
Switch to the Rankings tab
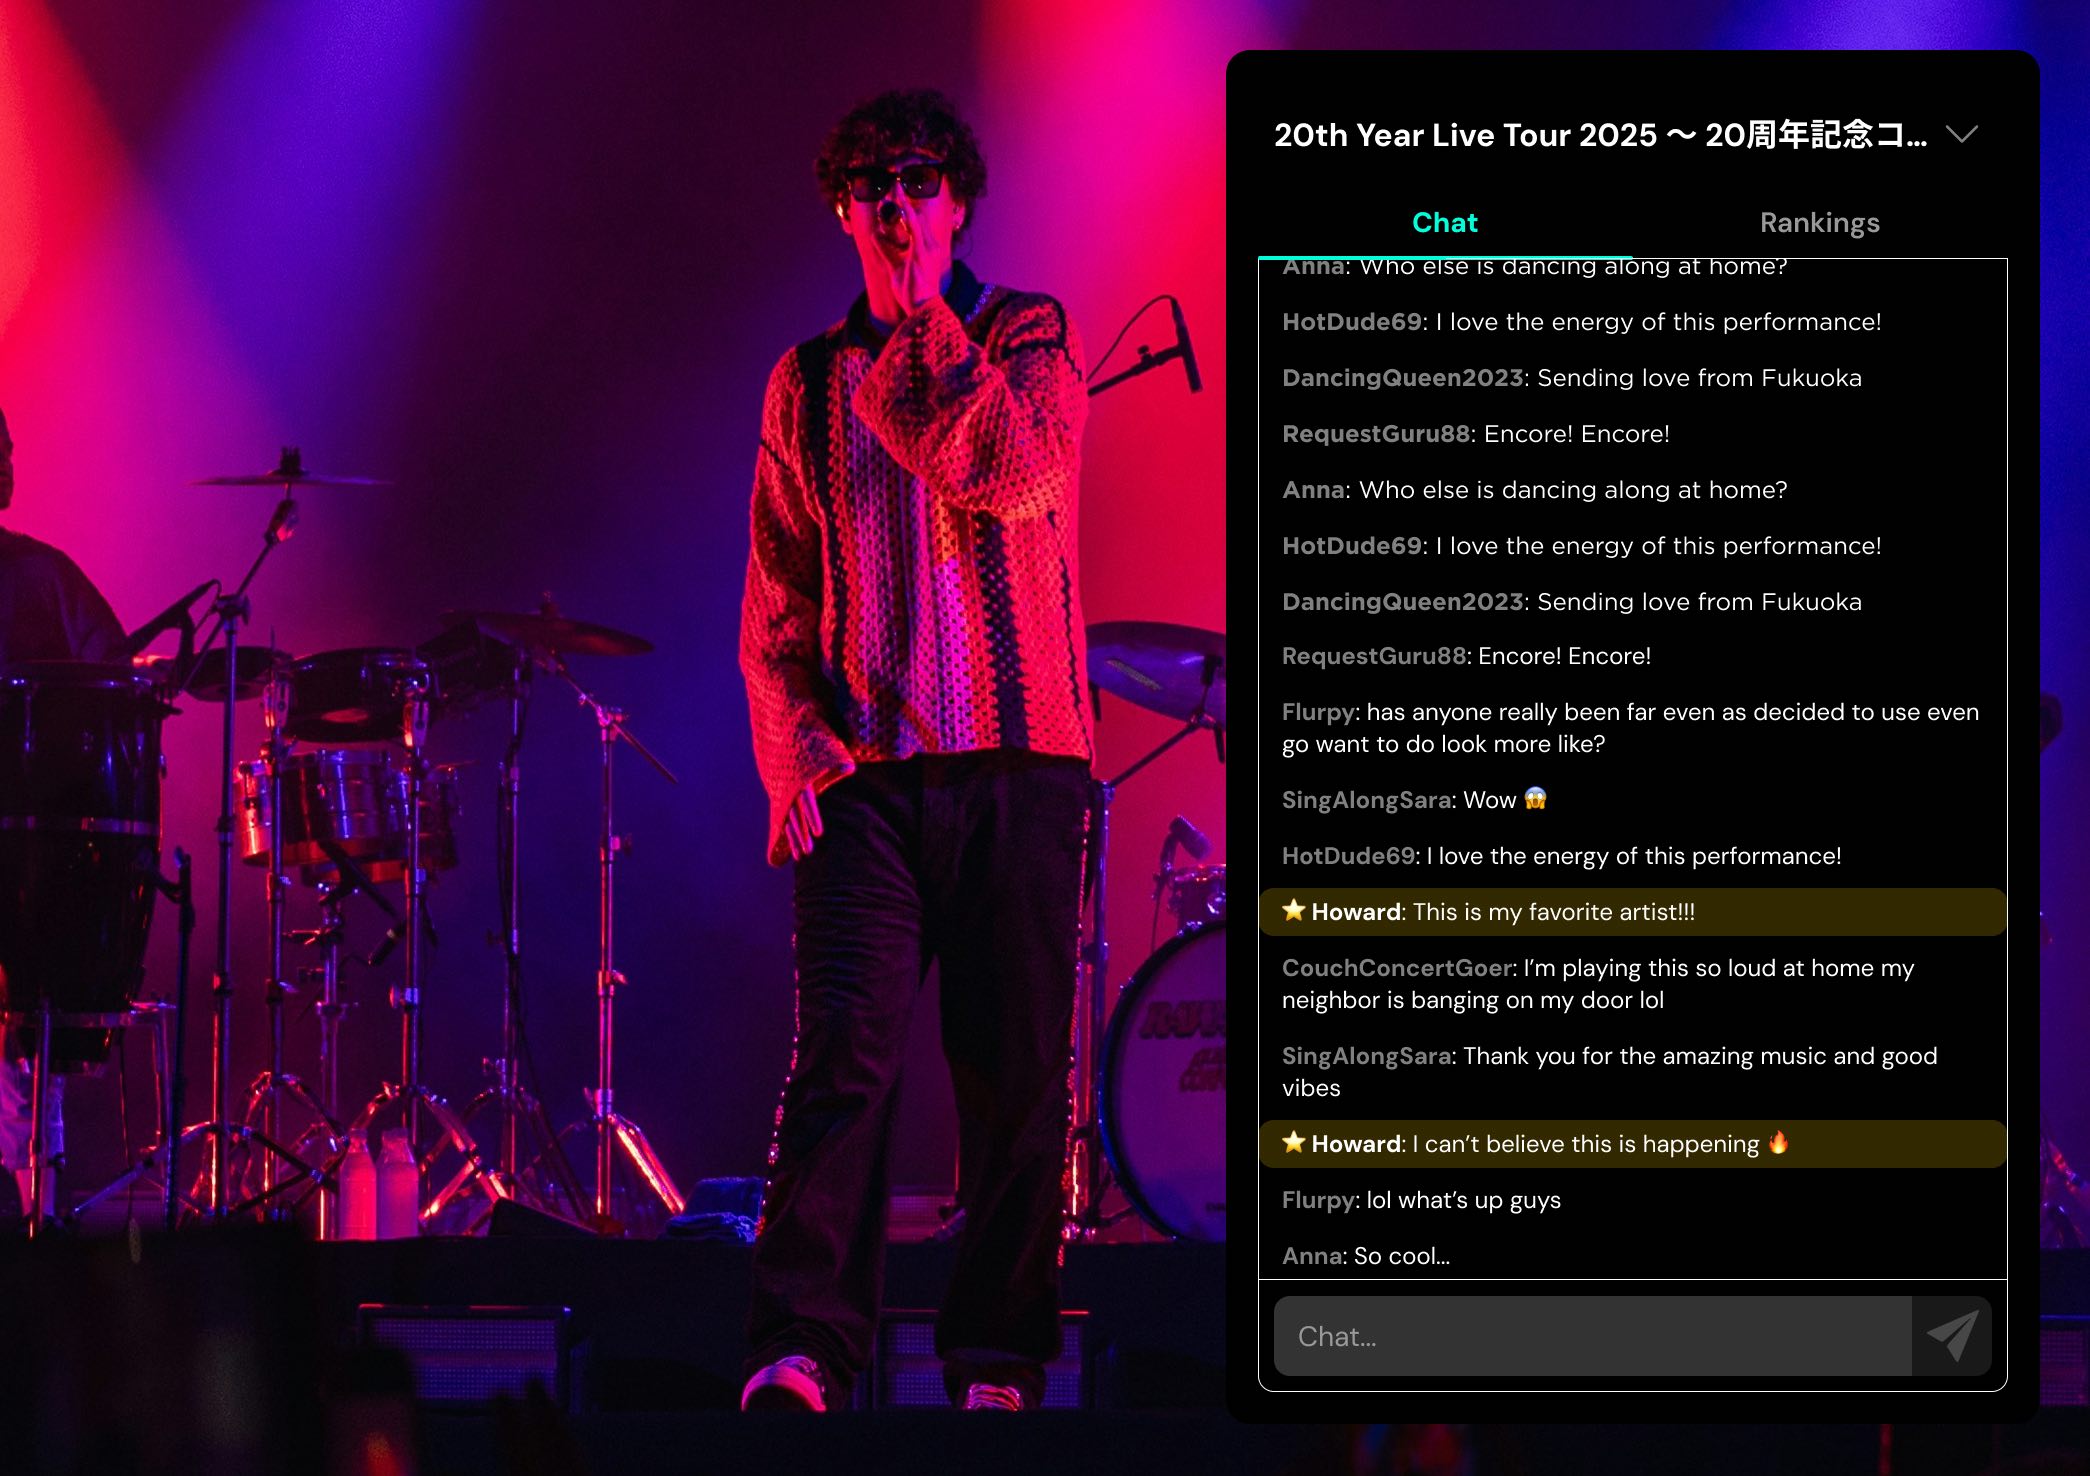pos(1819,222)
